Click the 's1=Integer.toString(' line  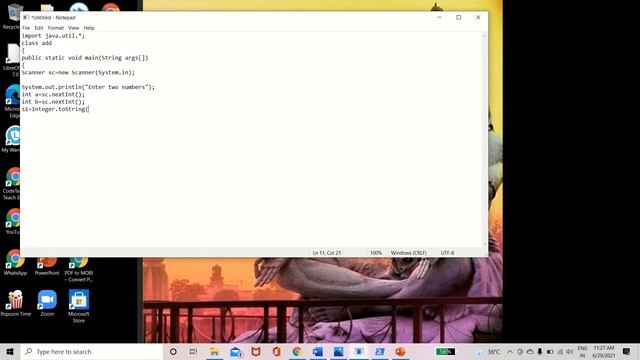pyautogui.click(x=55, y=109)
